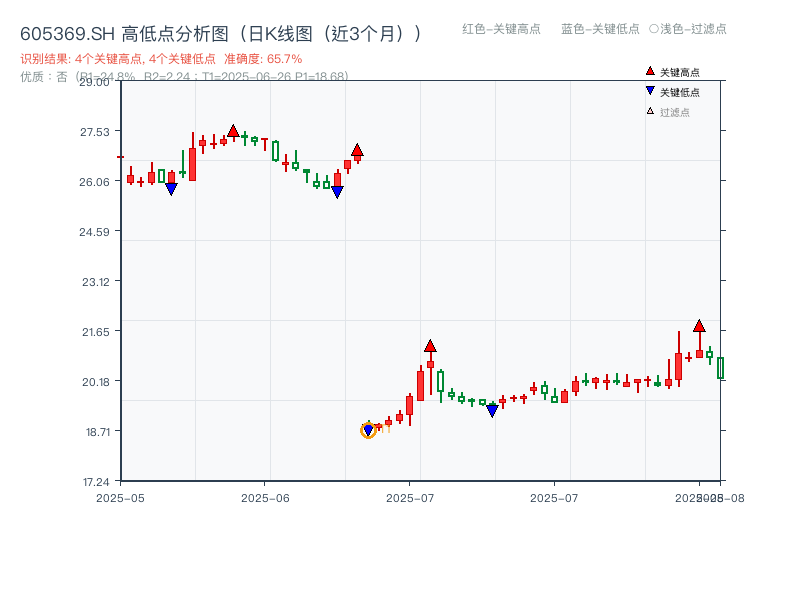Click the 准确度: 65.7% recognition result text

coord(265,56)
